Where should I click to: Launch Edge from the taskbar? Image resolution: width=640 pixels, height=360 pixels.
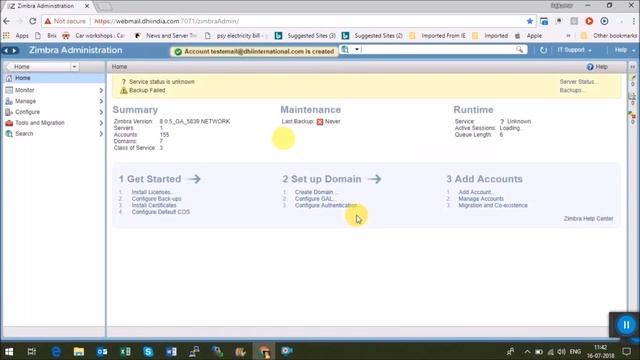pyautogui.click(x=56, y=351)
